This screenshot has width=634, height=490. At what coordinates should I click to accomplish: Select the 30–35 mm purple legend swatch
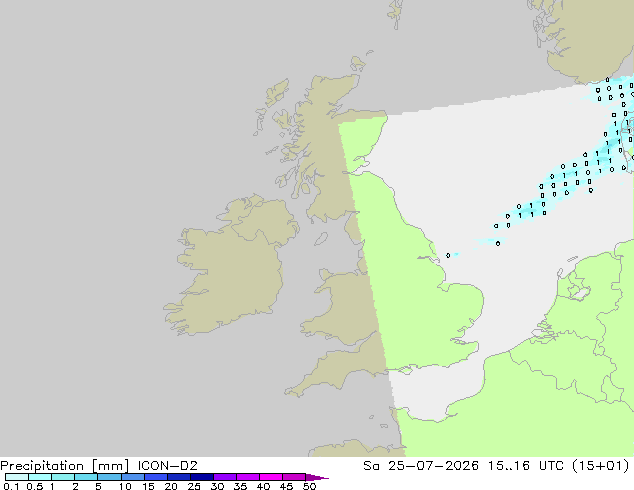click(225, 477)
